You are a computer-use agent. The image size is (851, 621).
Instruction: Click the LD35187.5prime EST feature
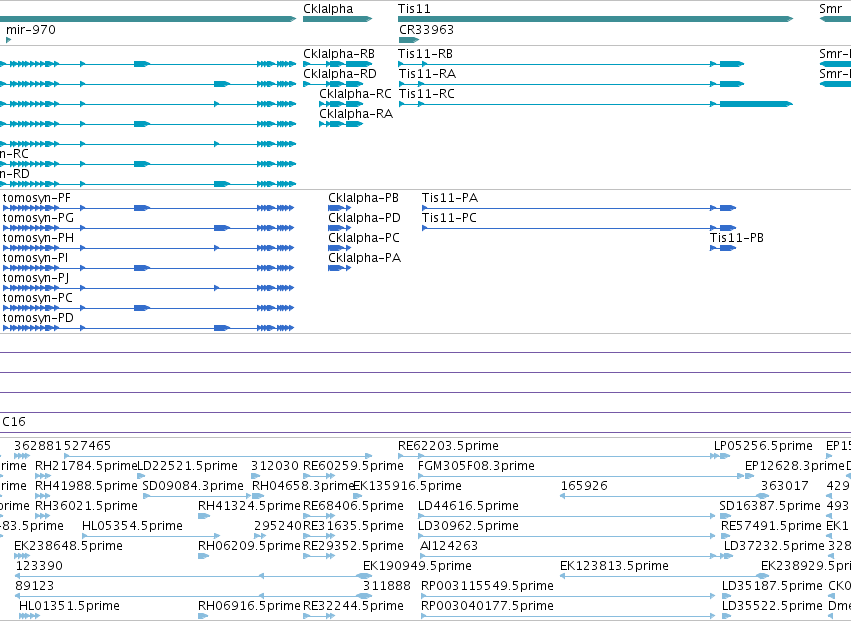coord(726,596)
